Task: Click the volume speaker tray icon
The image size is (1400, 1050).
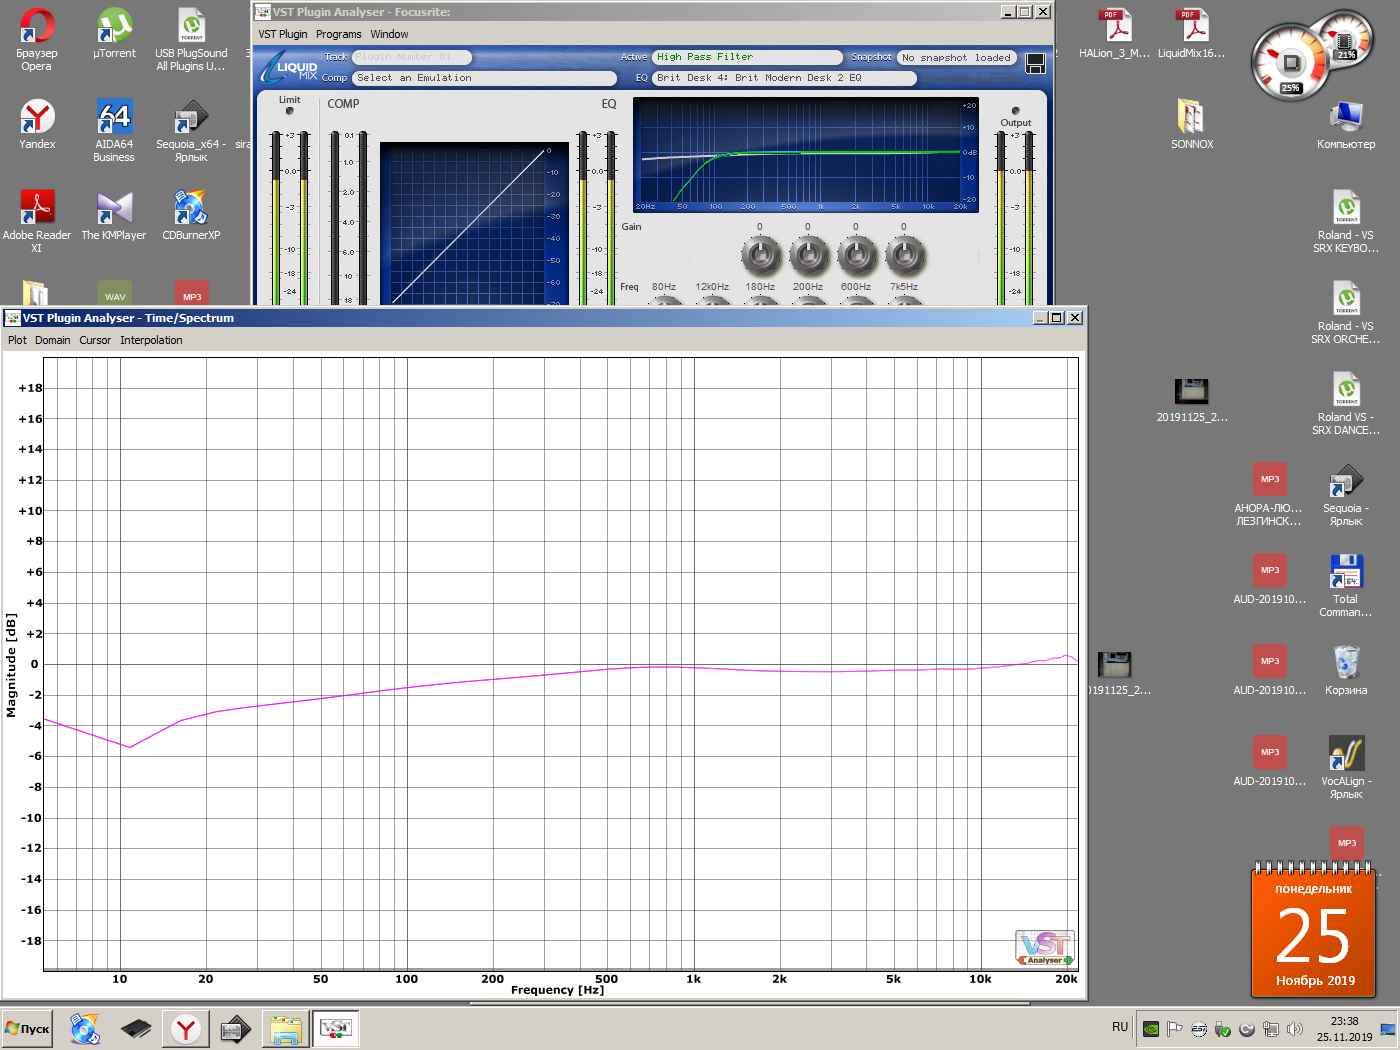Action: (x=1295, y=1028)
